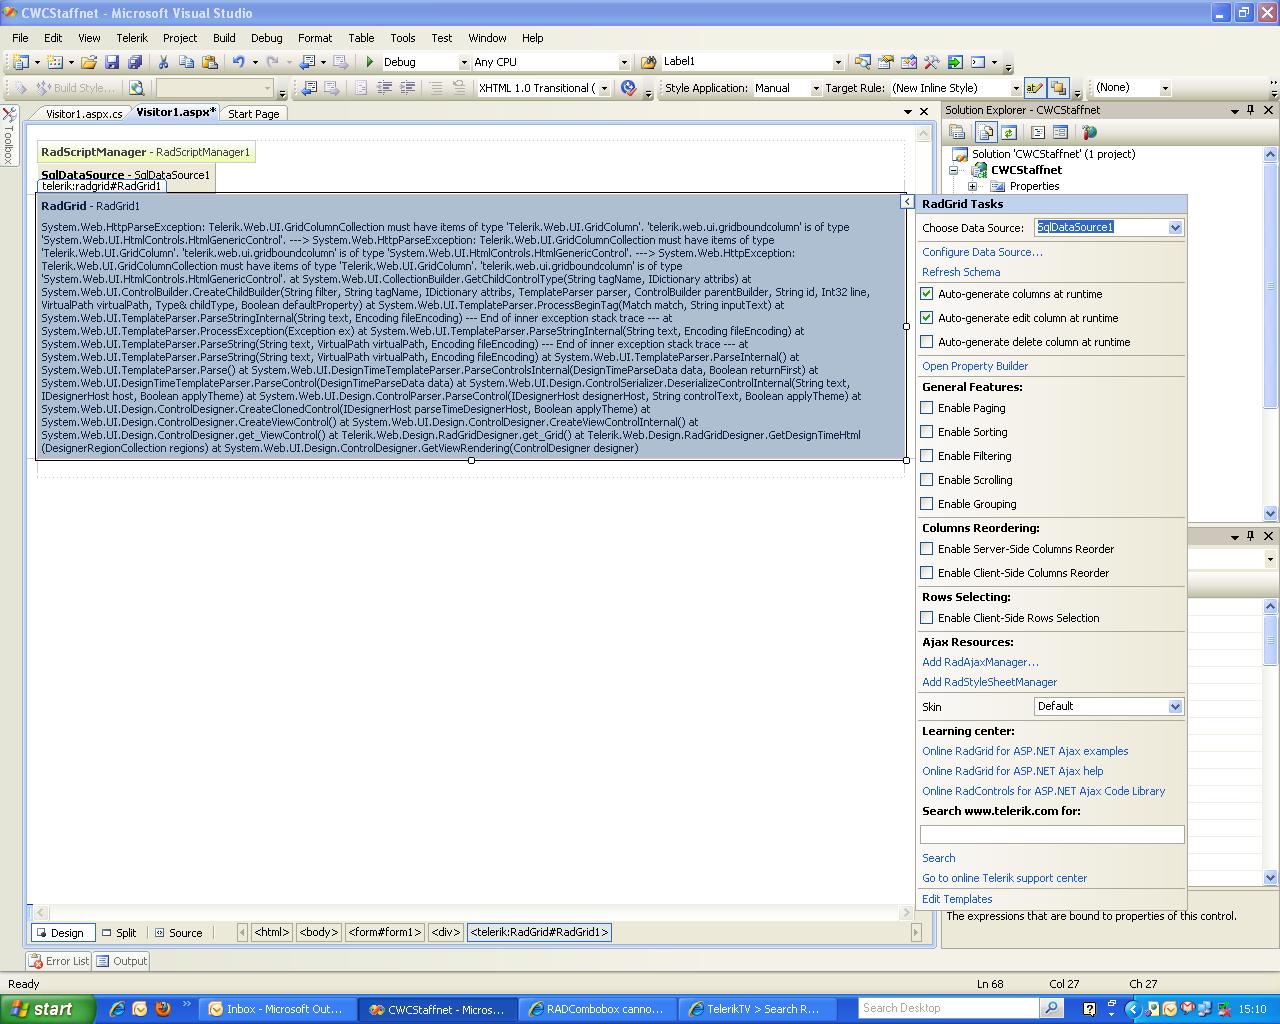The height and width of the screenshot is (1024, 1280).
Task: Uncheck Auto-generate edit column at runtime
Action: 927,318
